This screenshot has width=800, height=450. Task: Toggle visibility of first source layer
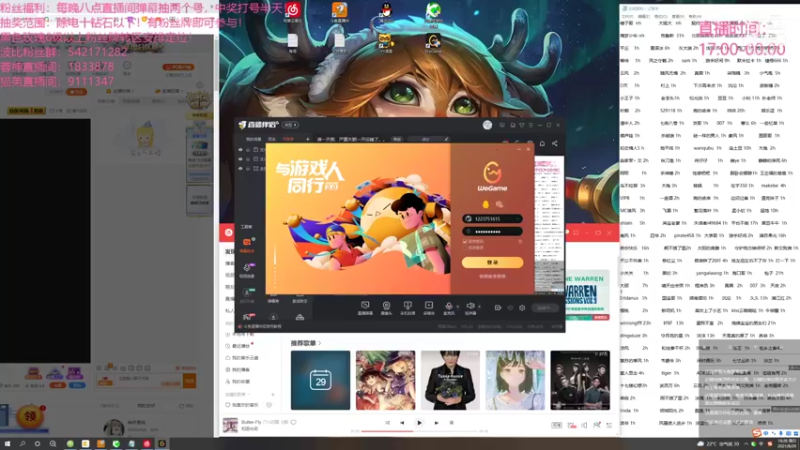(x=240, y=149)
